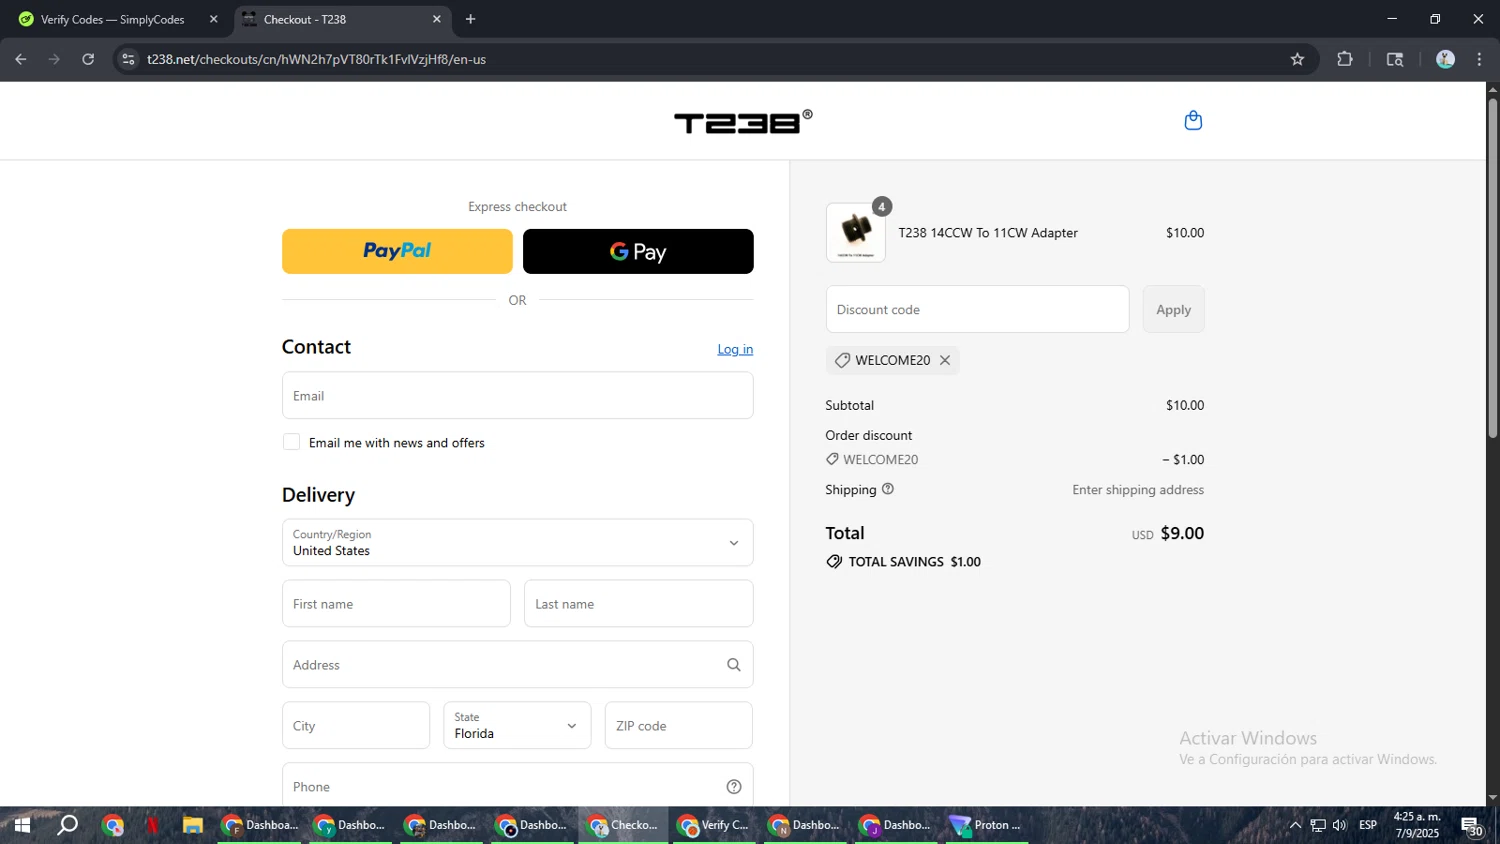Switch to the Checko... taskbar window

623,825
